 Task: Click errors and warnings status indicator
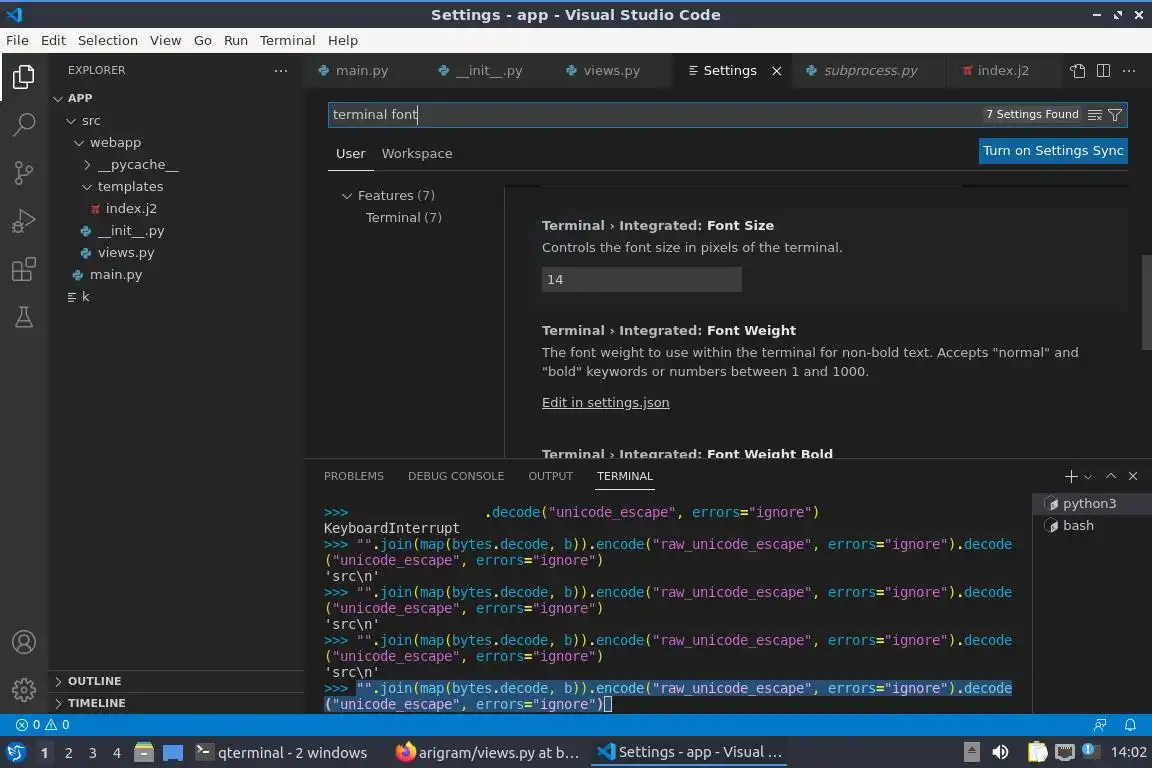pyautogui.click(x=43, y=725)
